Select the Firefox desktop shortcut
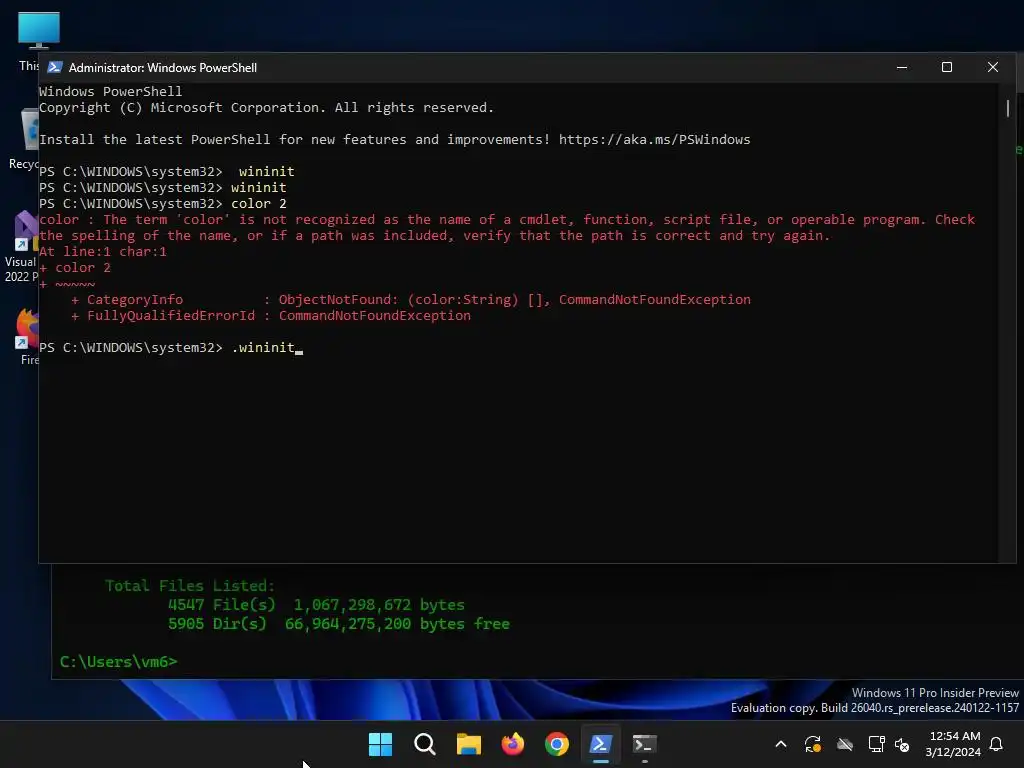Viewport: 1024px width, 768px height. tap(27, 336)
